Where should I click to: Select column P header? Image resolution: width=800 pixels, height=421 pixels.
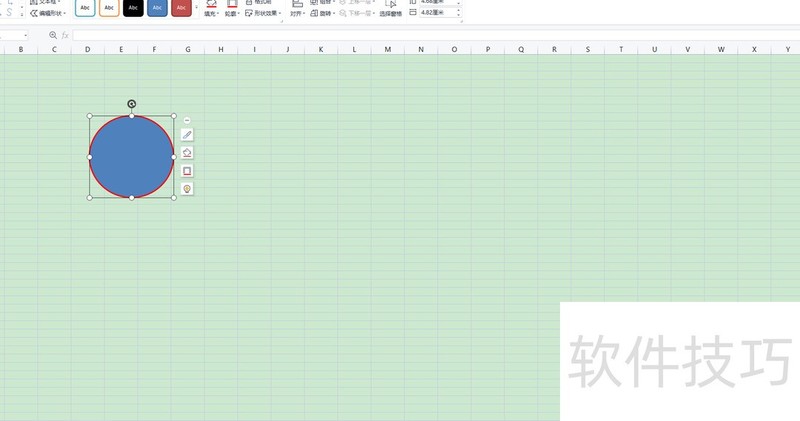488,49
